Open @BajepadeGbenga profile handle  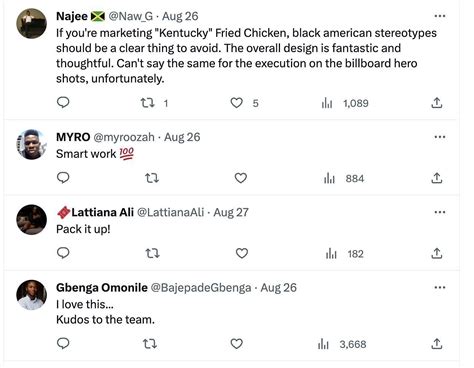[201, 288]
